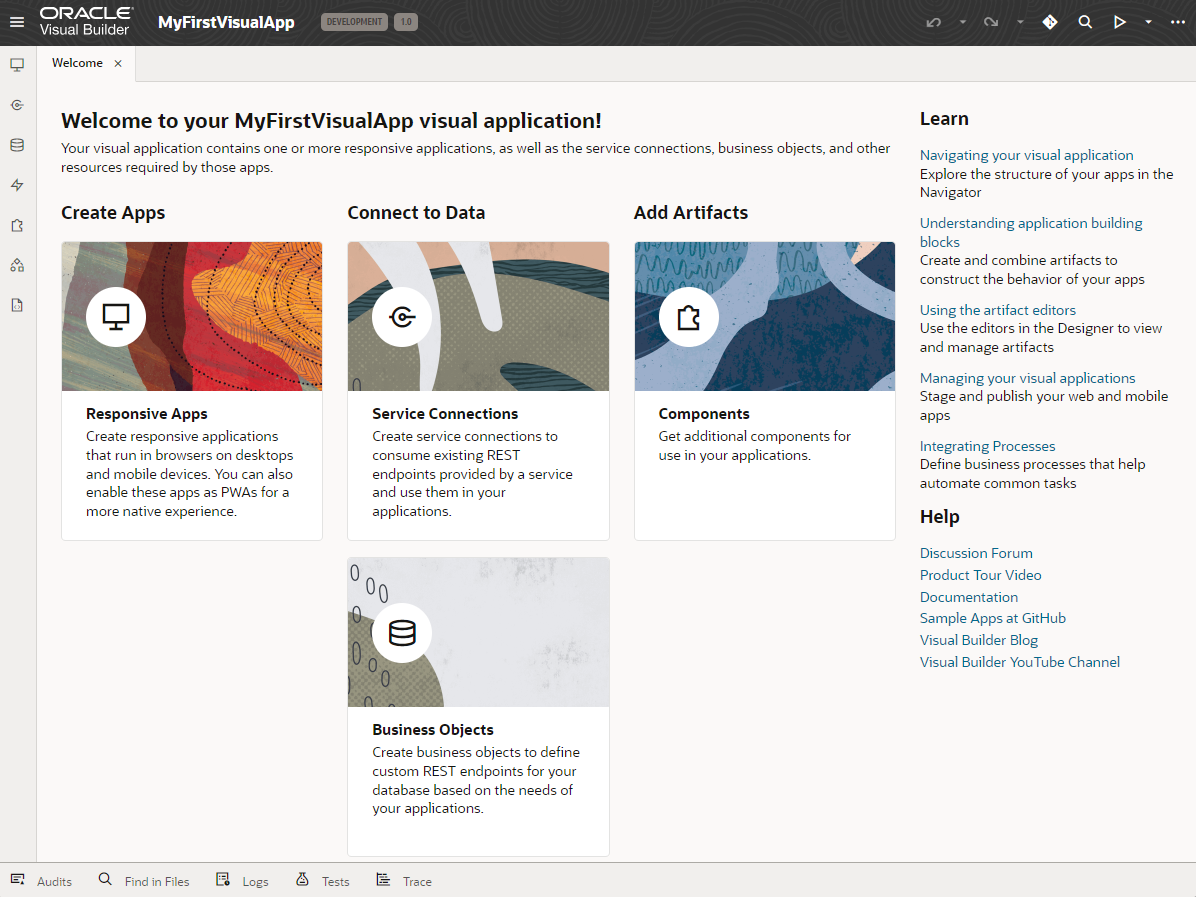1196x897 pixels.
Task: Click the Preview play icon in header
Action: pyautogui.click(x=1120, y=22)
